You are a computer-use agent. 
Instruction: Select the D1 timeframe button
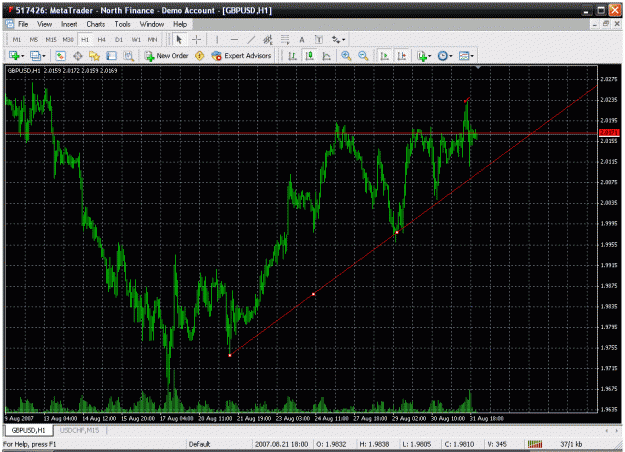click(119, 39)
